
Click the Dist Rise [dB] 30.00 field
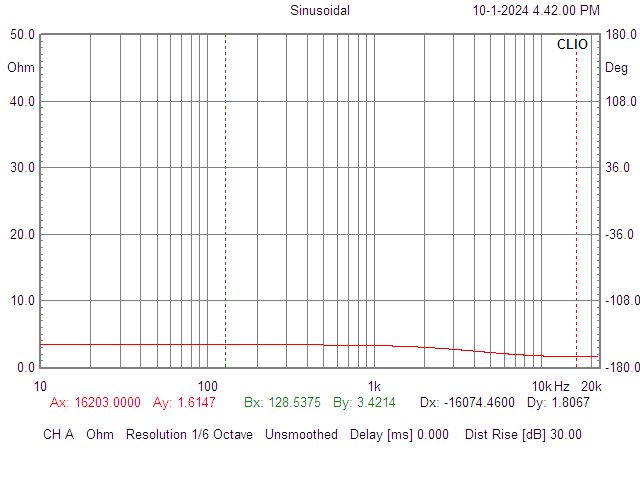coord(523,435)
